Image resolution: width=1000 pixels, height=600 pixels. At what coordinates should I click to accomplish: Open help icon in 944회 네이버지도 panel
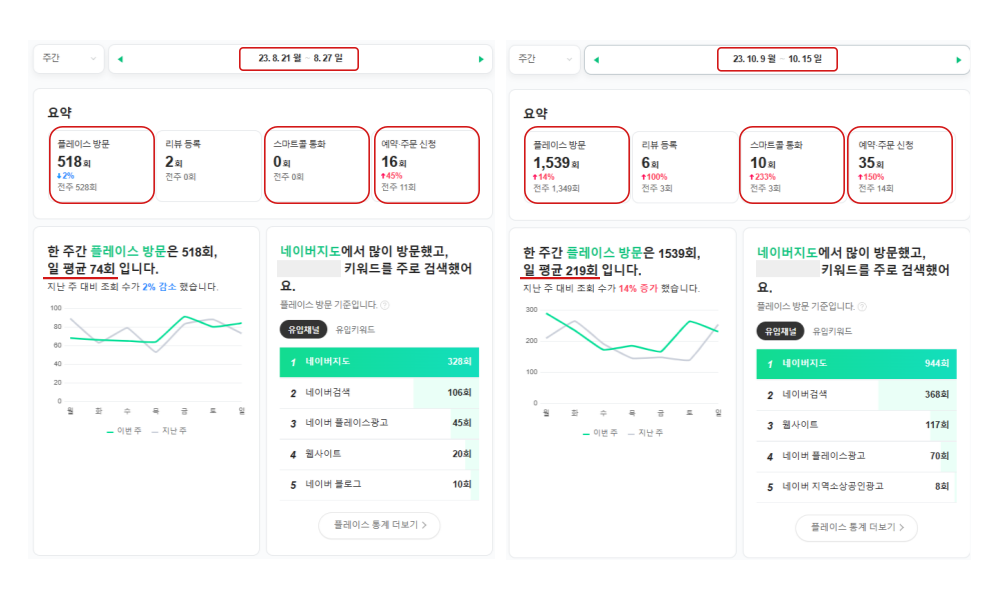(x=861, y=306)
